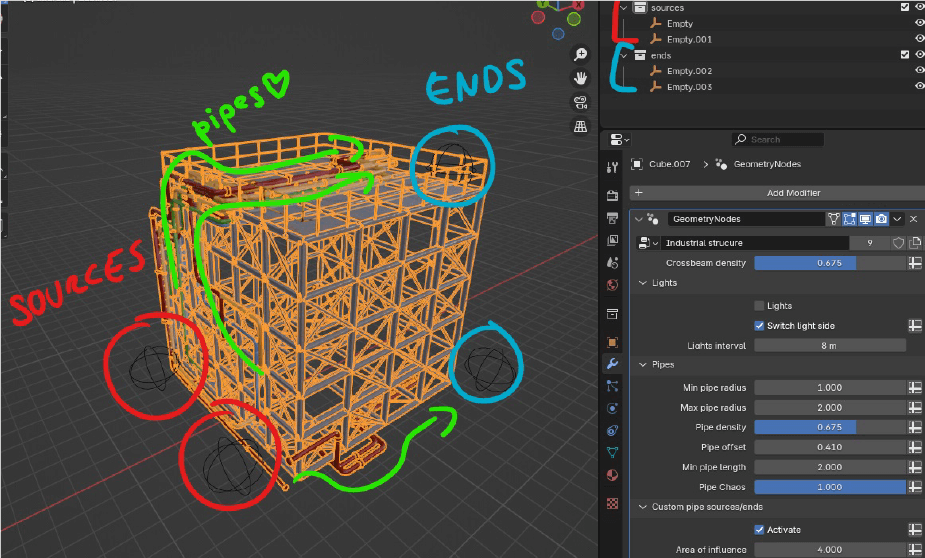Open the View Layer properties tab
This screenshot has width=925, height=558.
(612, 240)
